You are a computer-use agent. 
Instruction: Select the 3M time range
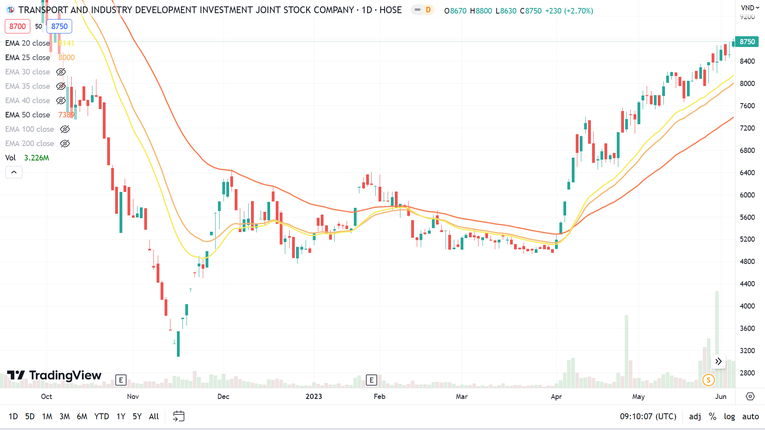point(64,416)
